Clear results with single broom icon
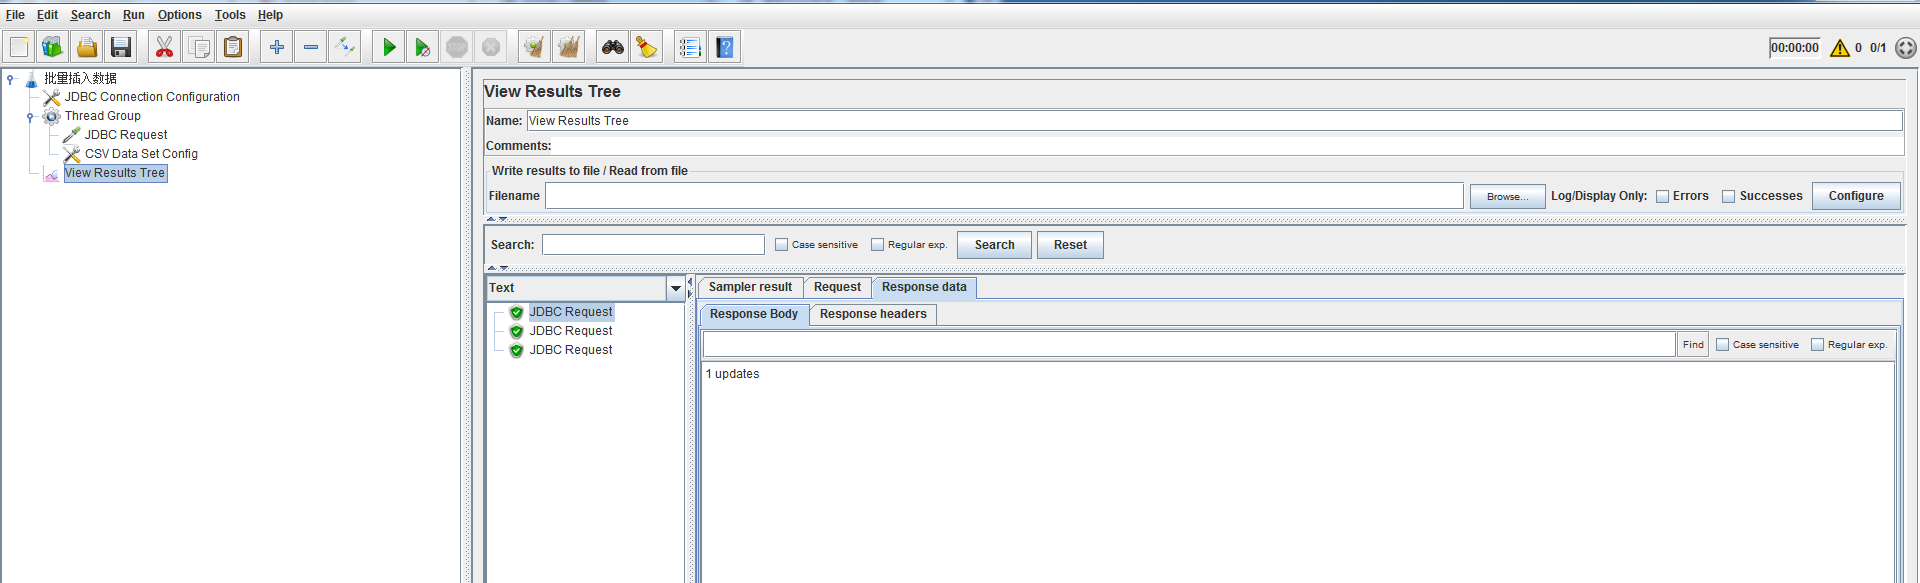 (535, 47)
